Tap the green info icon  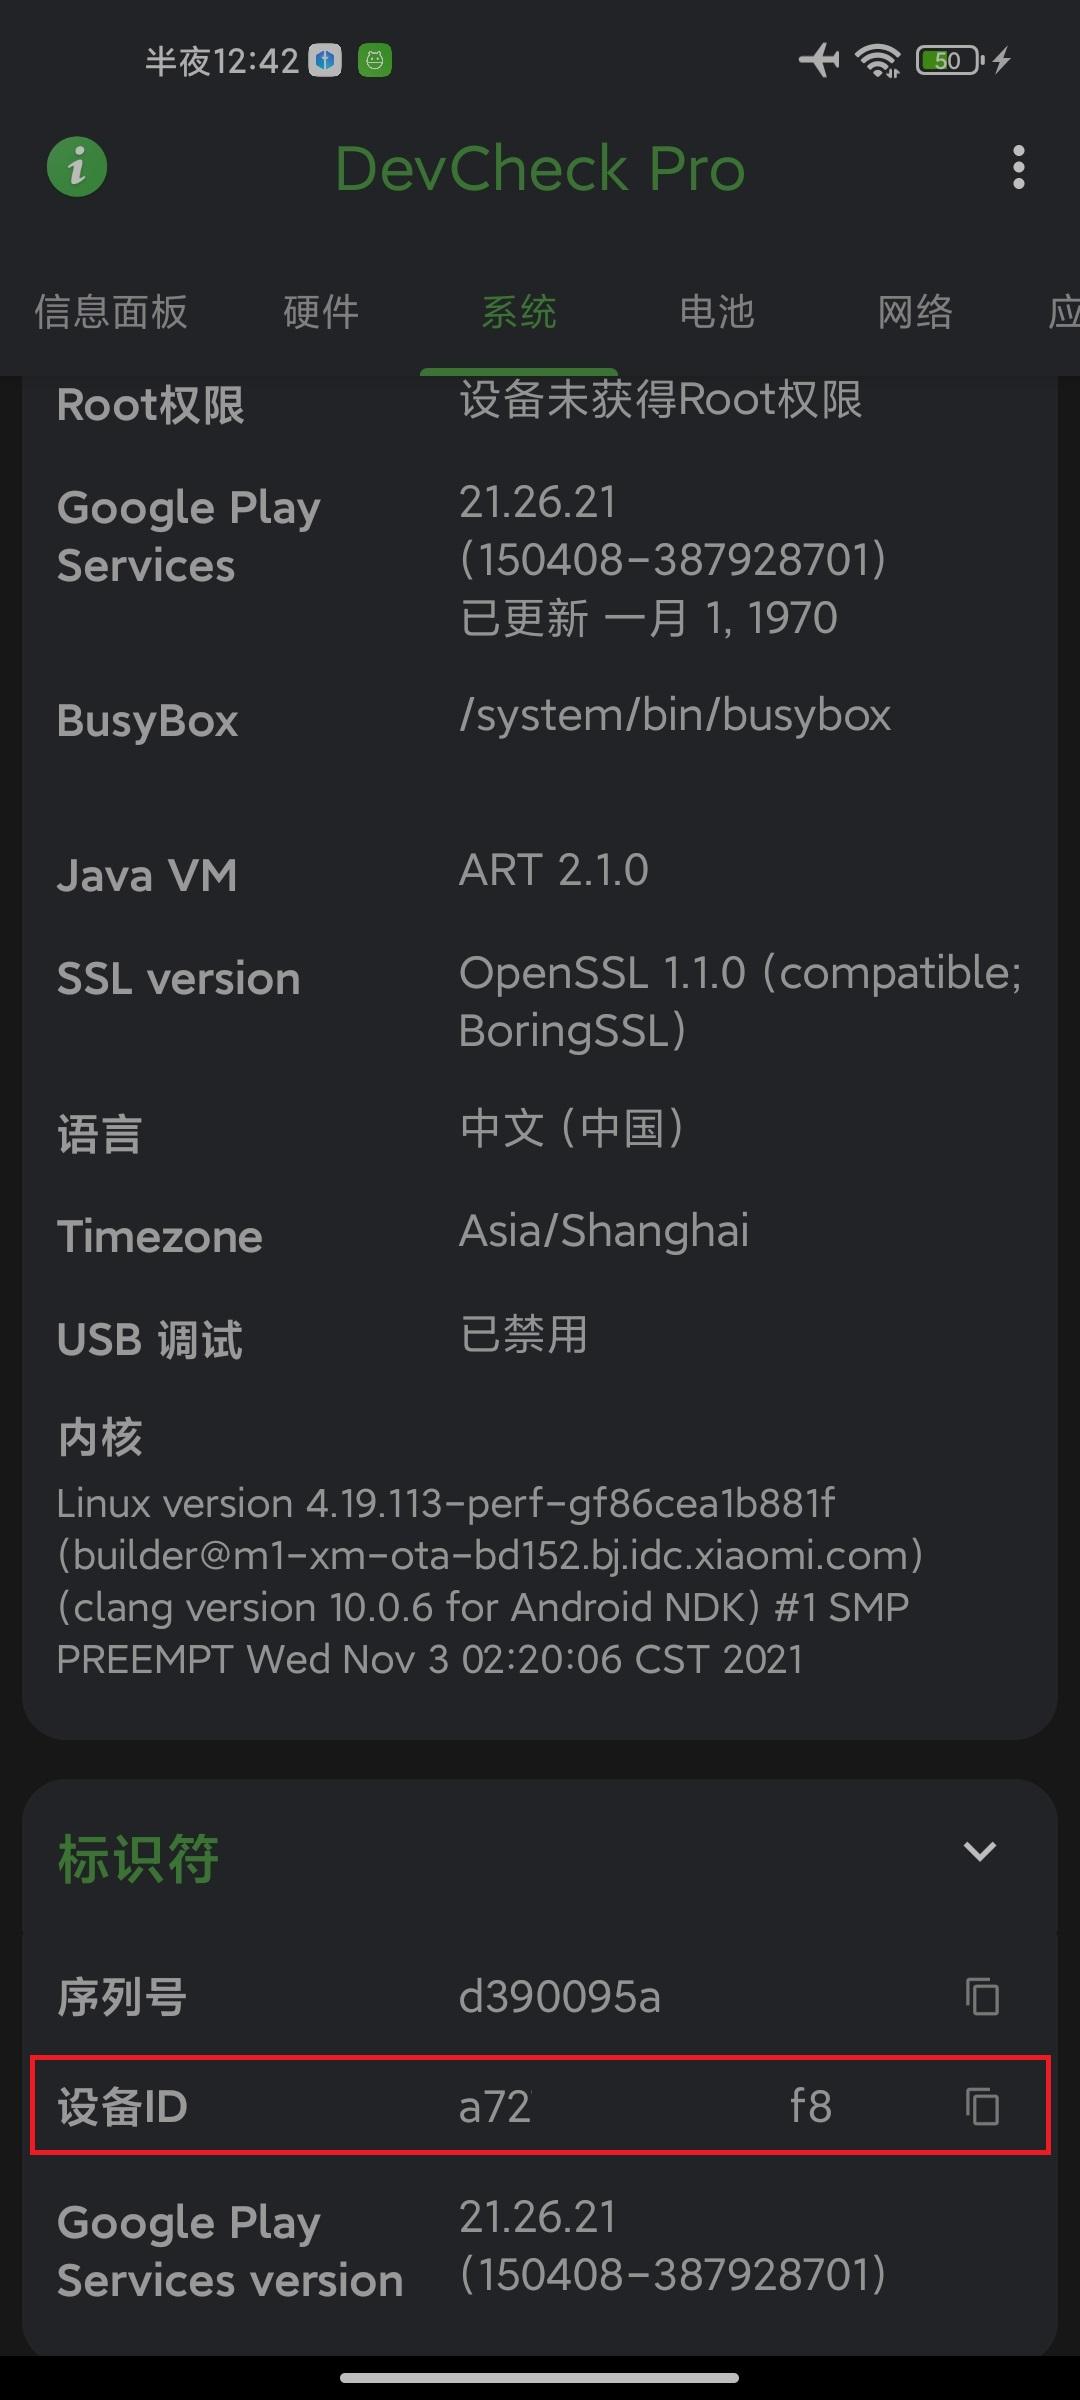[x=77, y=167]
